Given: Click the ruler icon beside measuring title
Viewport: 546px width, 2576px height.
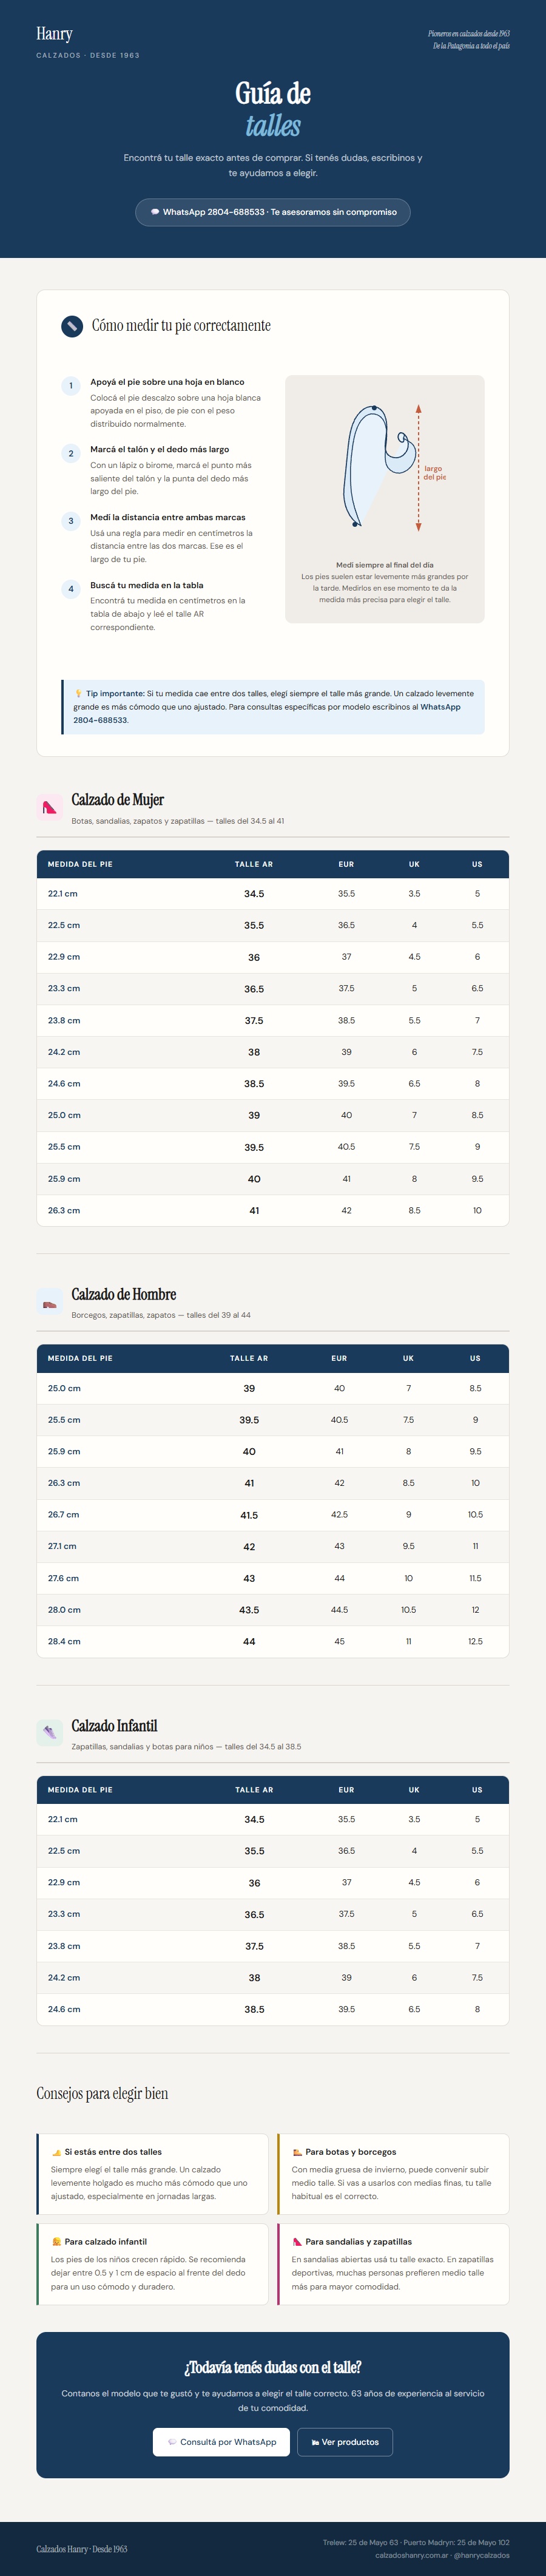Looking at the screenshot, I should pos(72,326).
